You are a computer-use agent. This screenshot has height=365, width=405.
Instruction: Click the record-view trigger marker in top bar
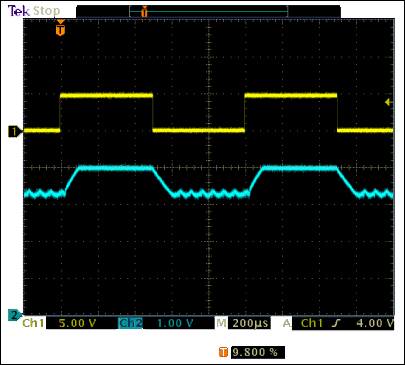[144, 12]
